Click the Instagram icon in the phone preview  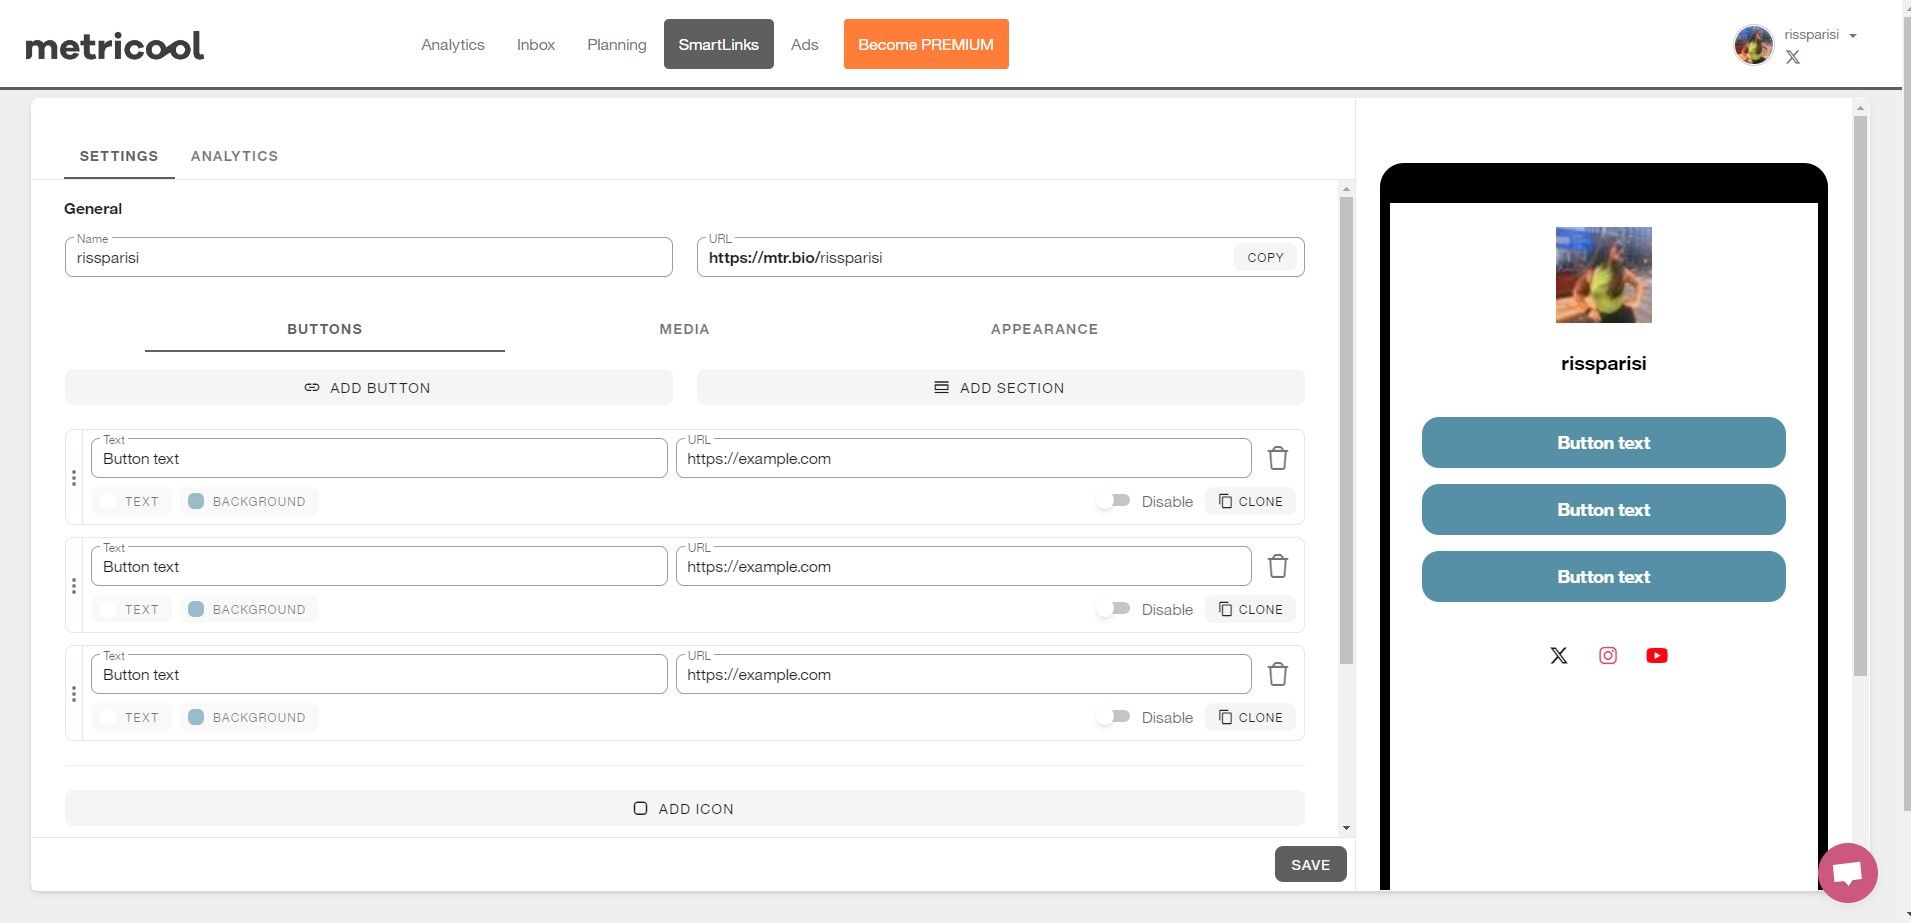(x=1607, y=656)
